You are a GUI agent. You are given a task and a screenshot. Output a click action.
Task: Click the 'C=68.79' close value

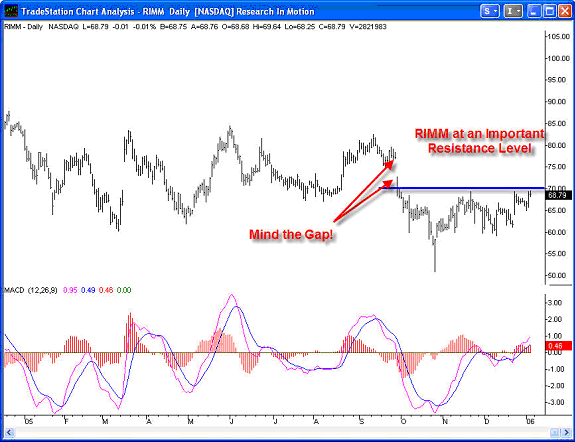click(x=332, y=27)
